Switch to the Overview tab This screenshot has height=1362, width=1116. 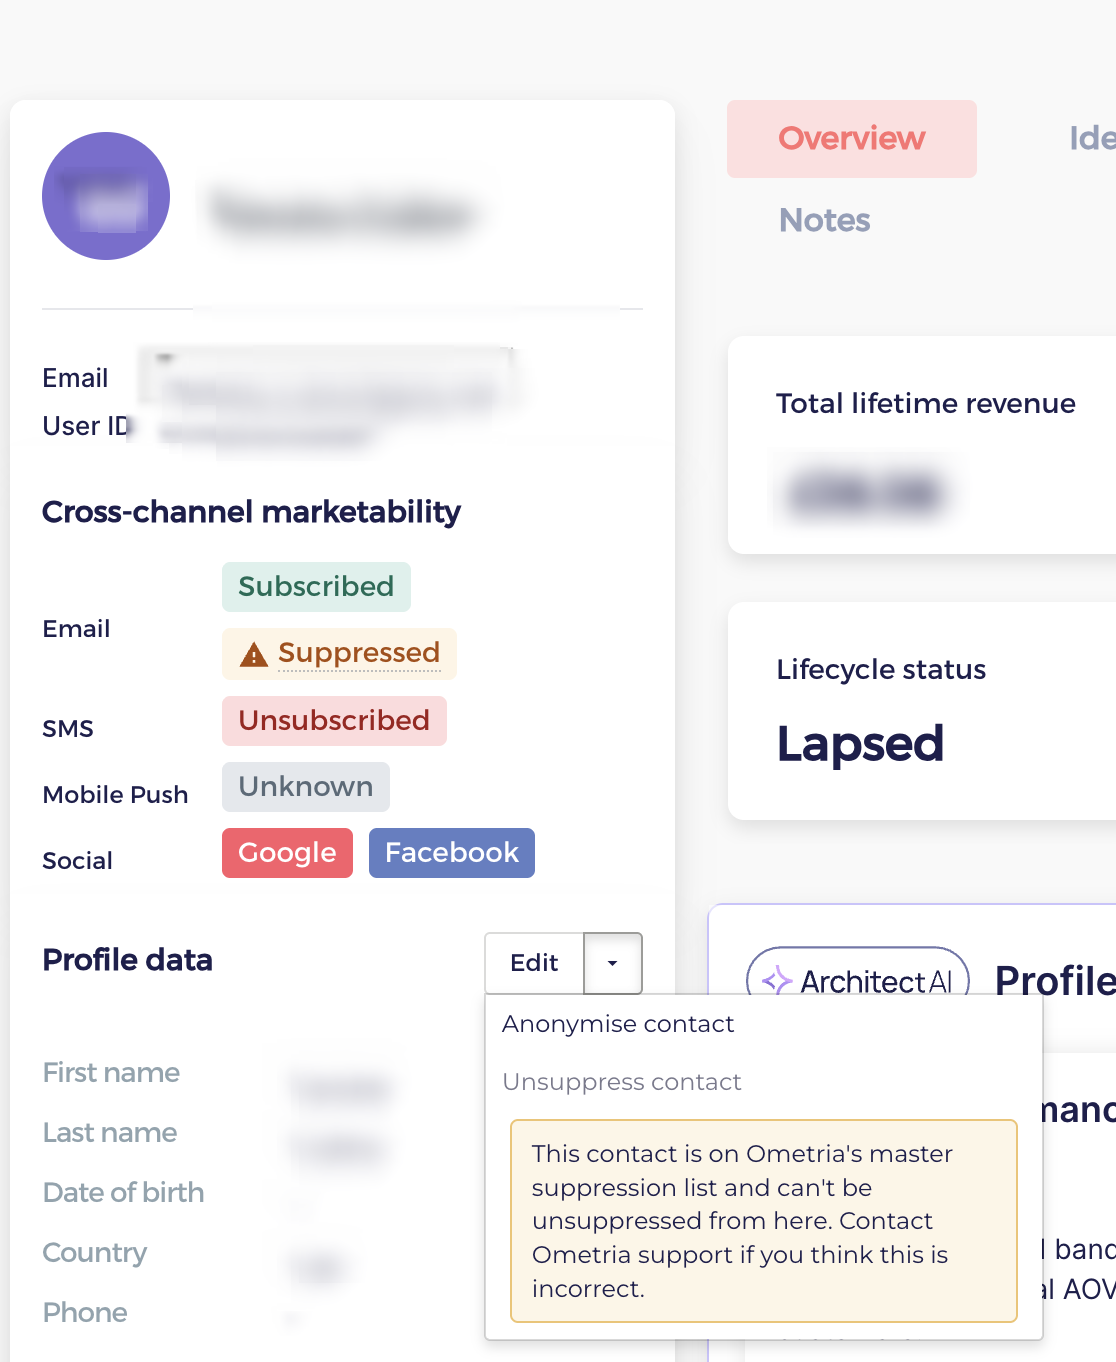(852, 139)
